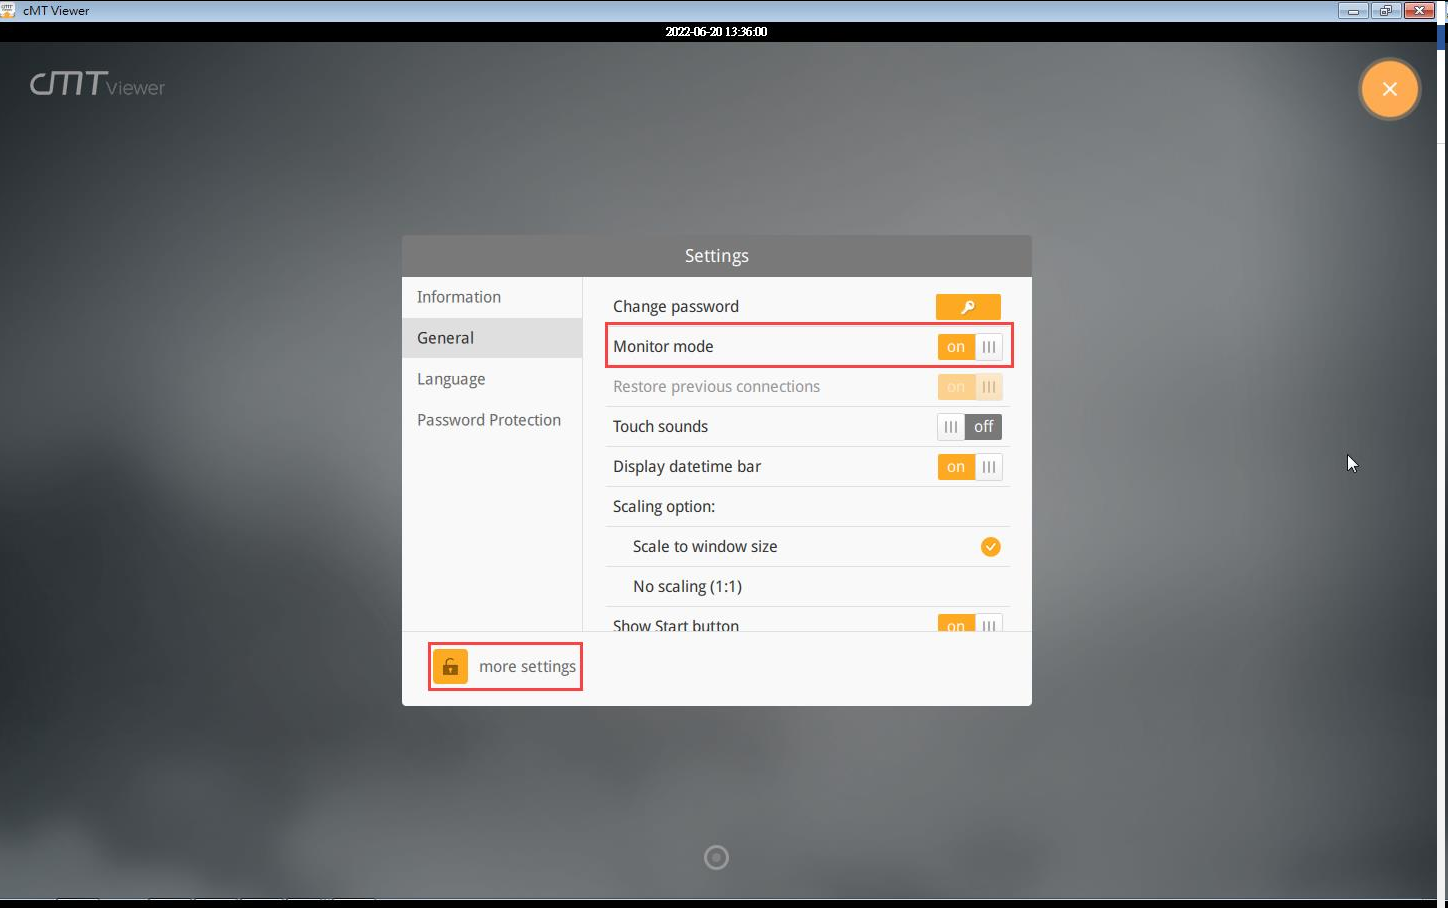Click the orange key Change password button
The image size is (1448, 908).
968,307
